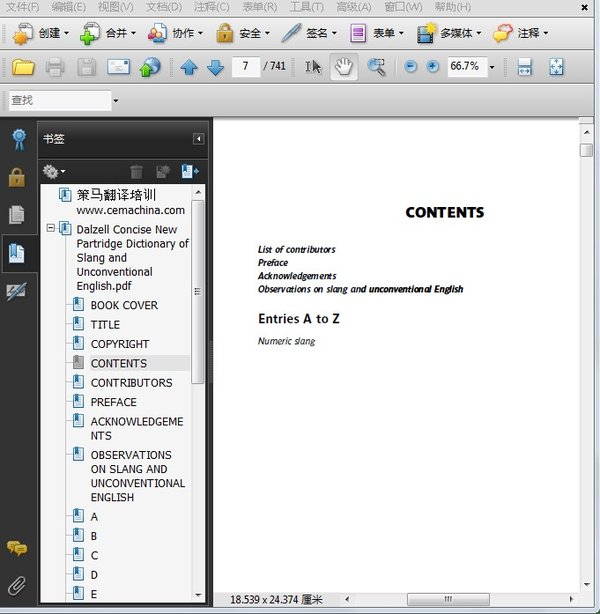This screenshot has height=614, width=600.
Task: Activate the marquee zoom magnifier tool
Action: click(x=376, y=68)
